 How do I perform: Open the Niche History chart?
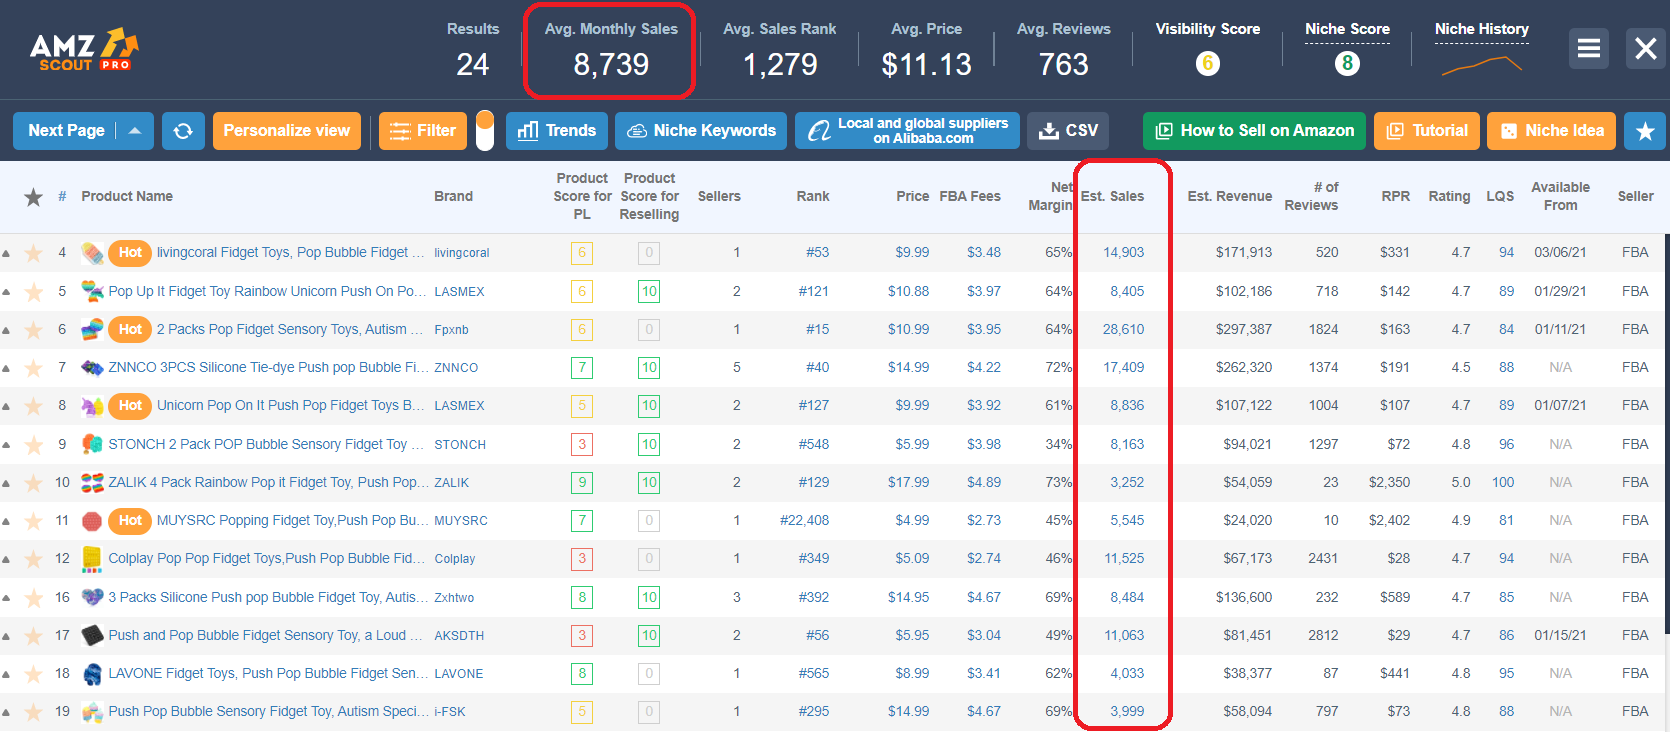(x=1481, y=65)
